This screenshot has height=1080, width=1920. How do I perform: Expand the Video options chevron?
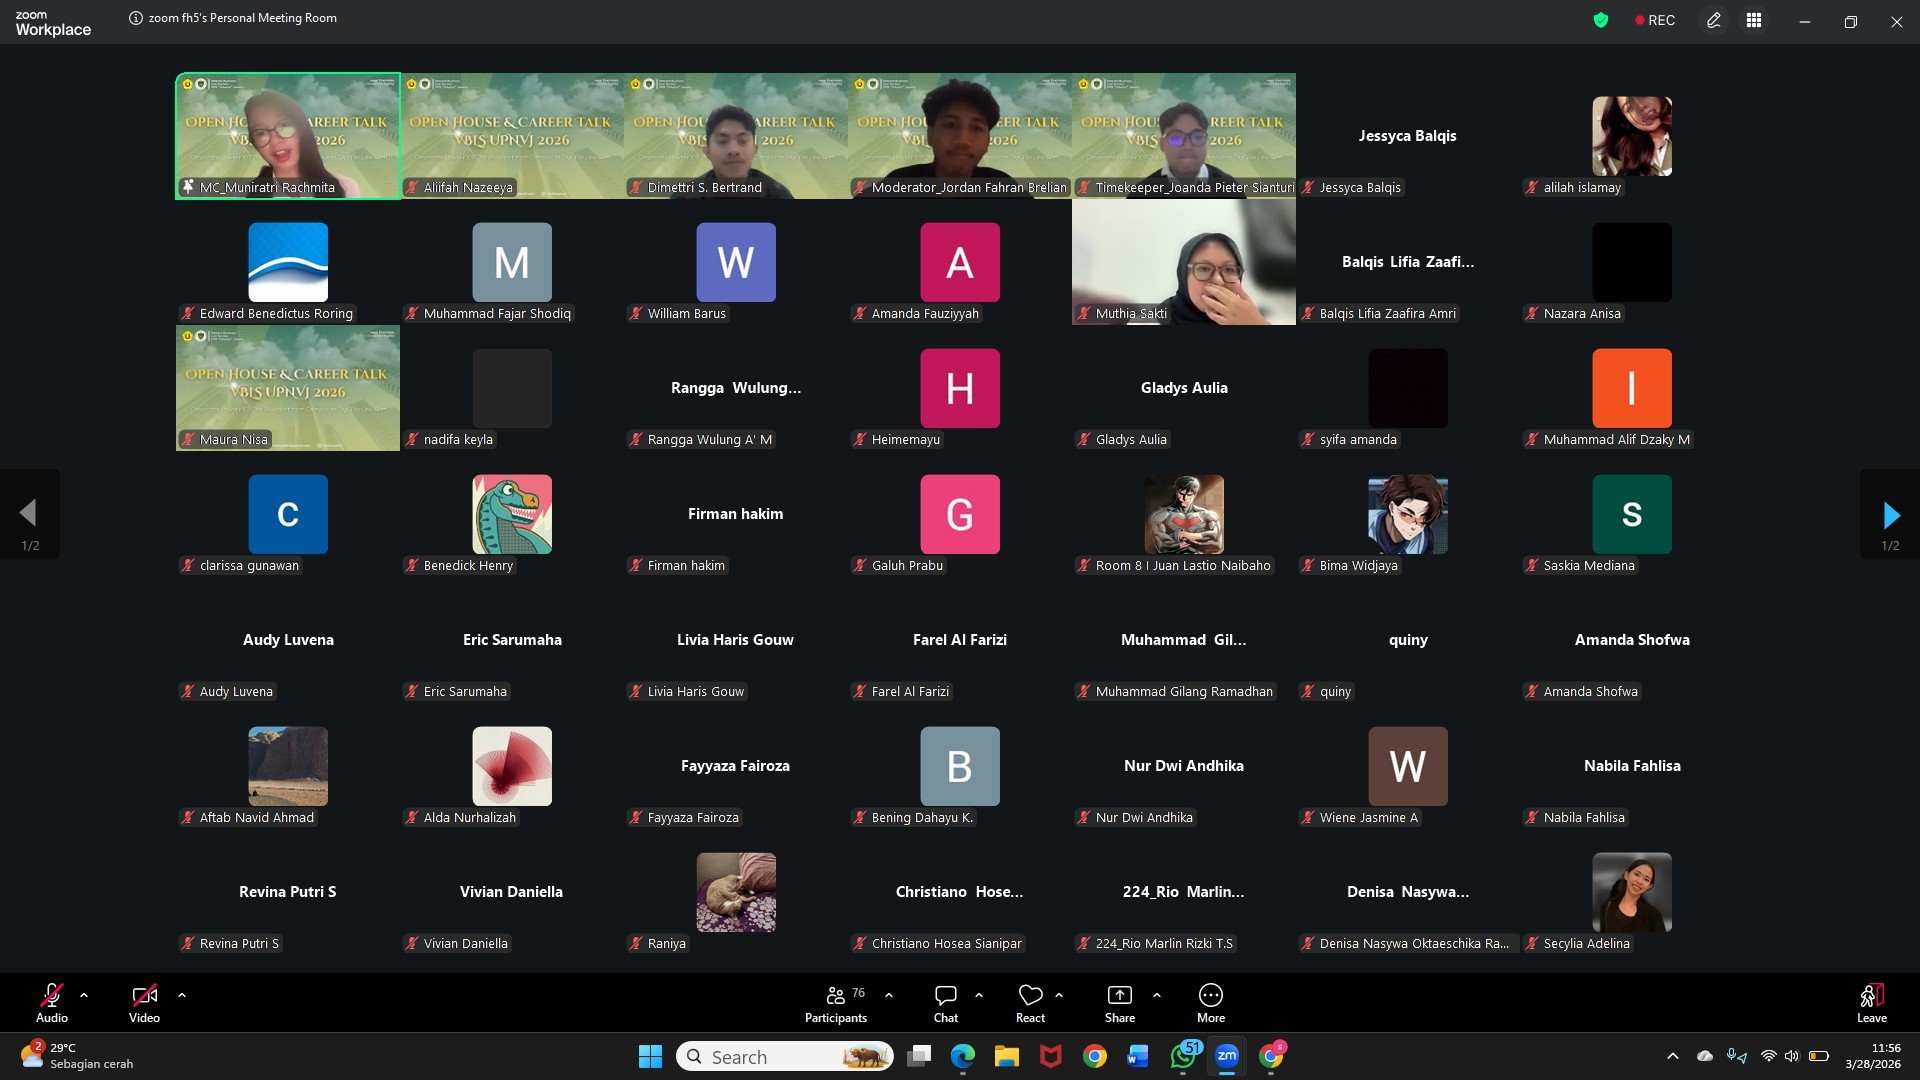click(182, 995)
